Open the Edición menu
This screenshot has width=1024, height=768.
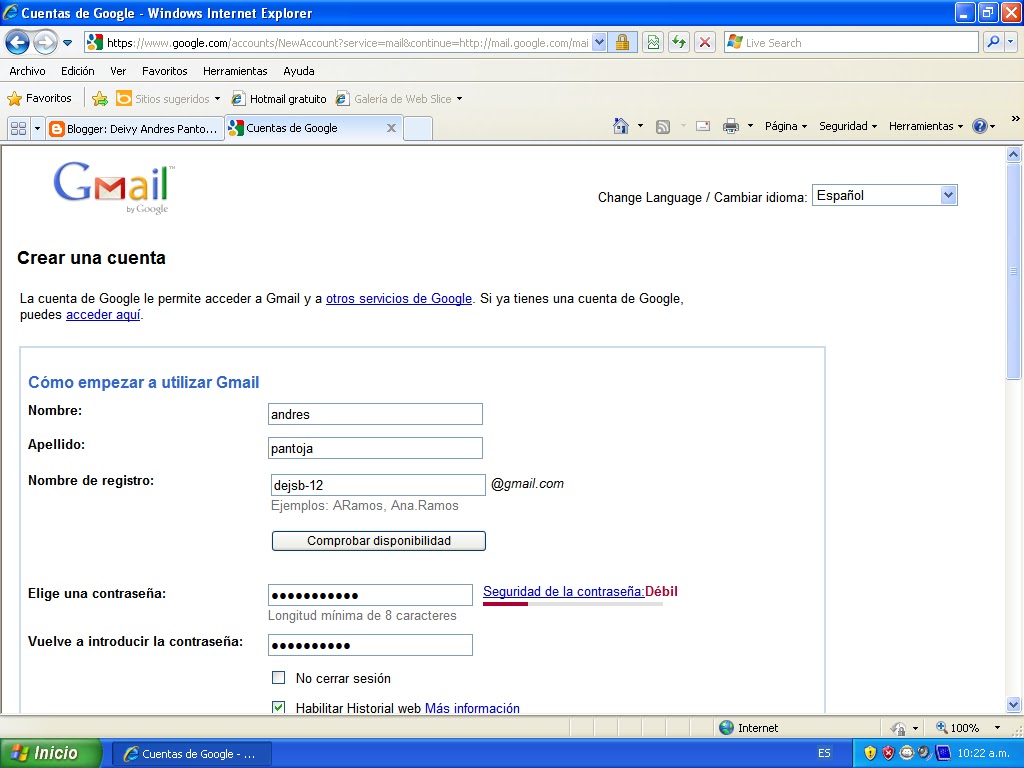pyautogui.click(x=78, y=71)
